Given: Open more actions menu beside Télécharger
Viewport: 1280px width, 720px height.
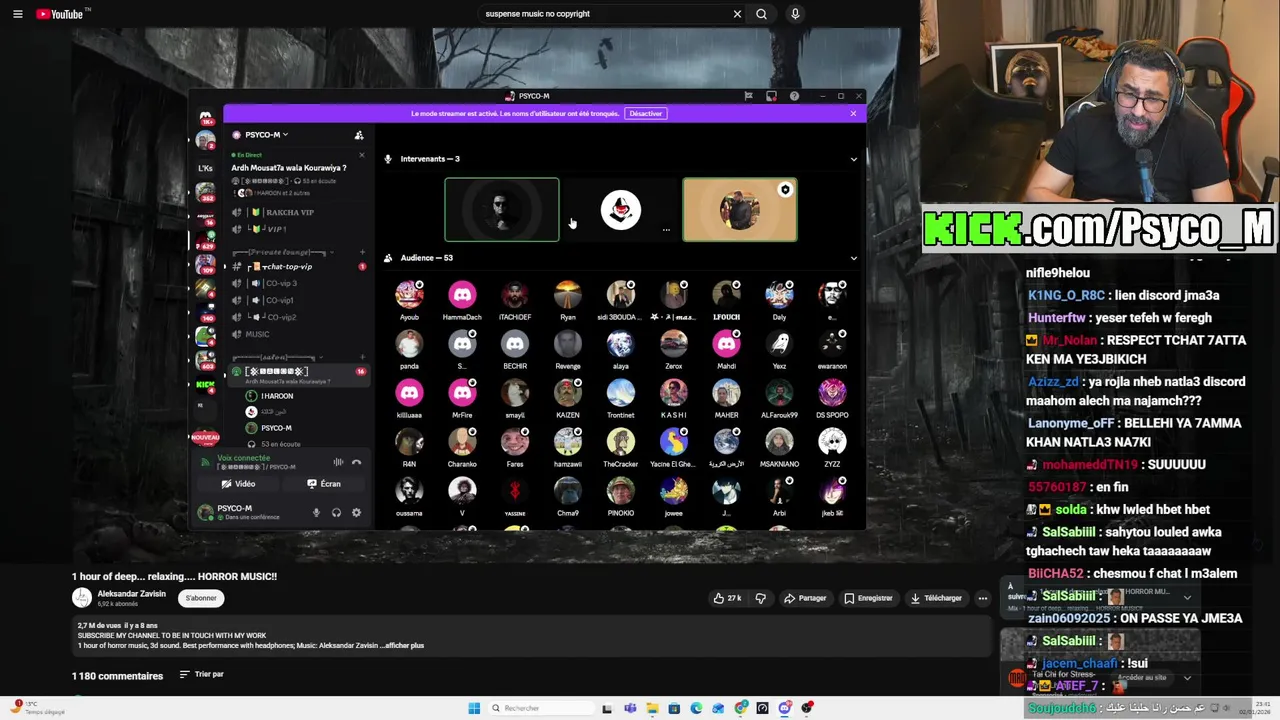Looking at the screenshot, I should [x=982, y=598].
